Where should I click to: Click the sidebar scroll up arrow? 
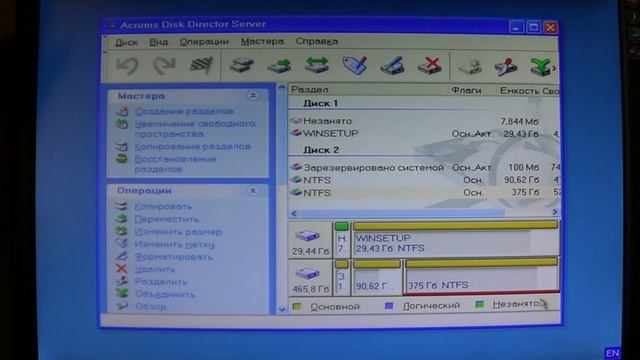(x=281, y=88)
